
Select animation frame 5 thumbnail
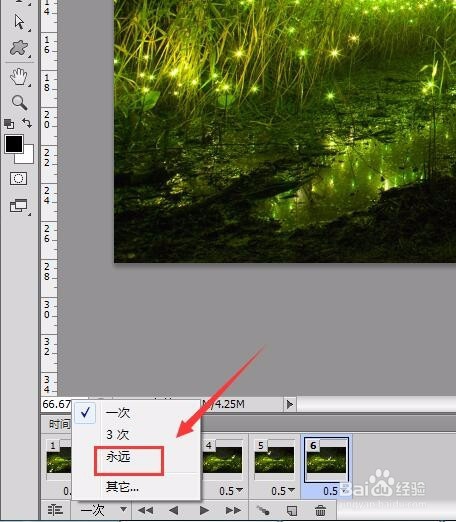[274, 460]
